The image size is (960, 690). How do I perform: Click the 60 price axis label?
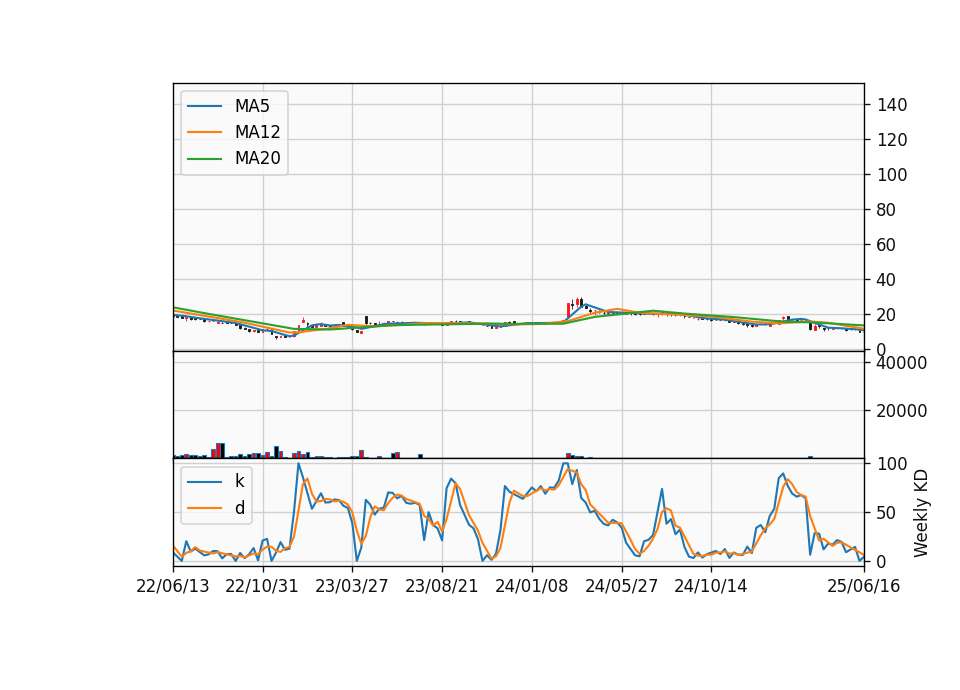[x=887, y=245]
